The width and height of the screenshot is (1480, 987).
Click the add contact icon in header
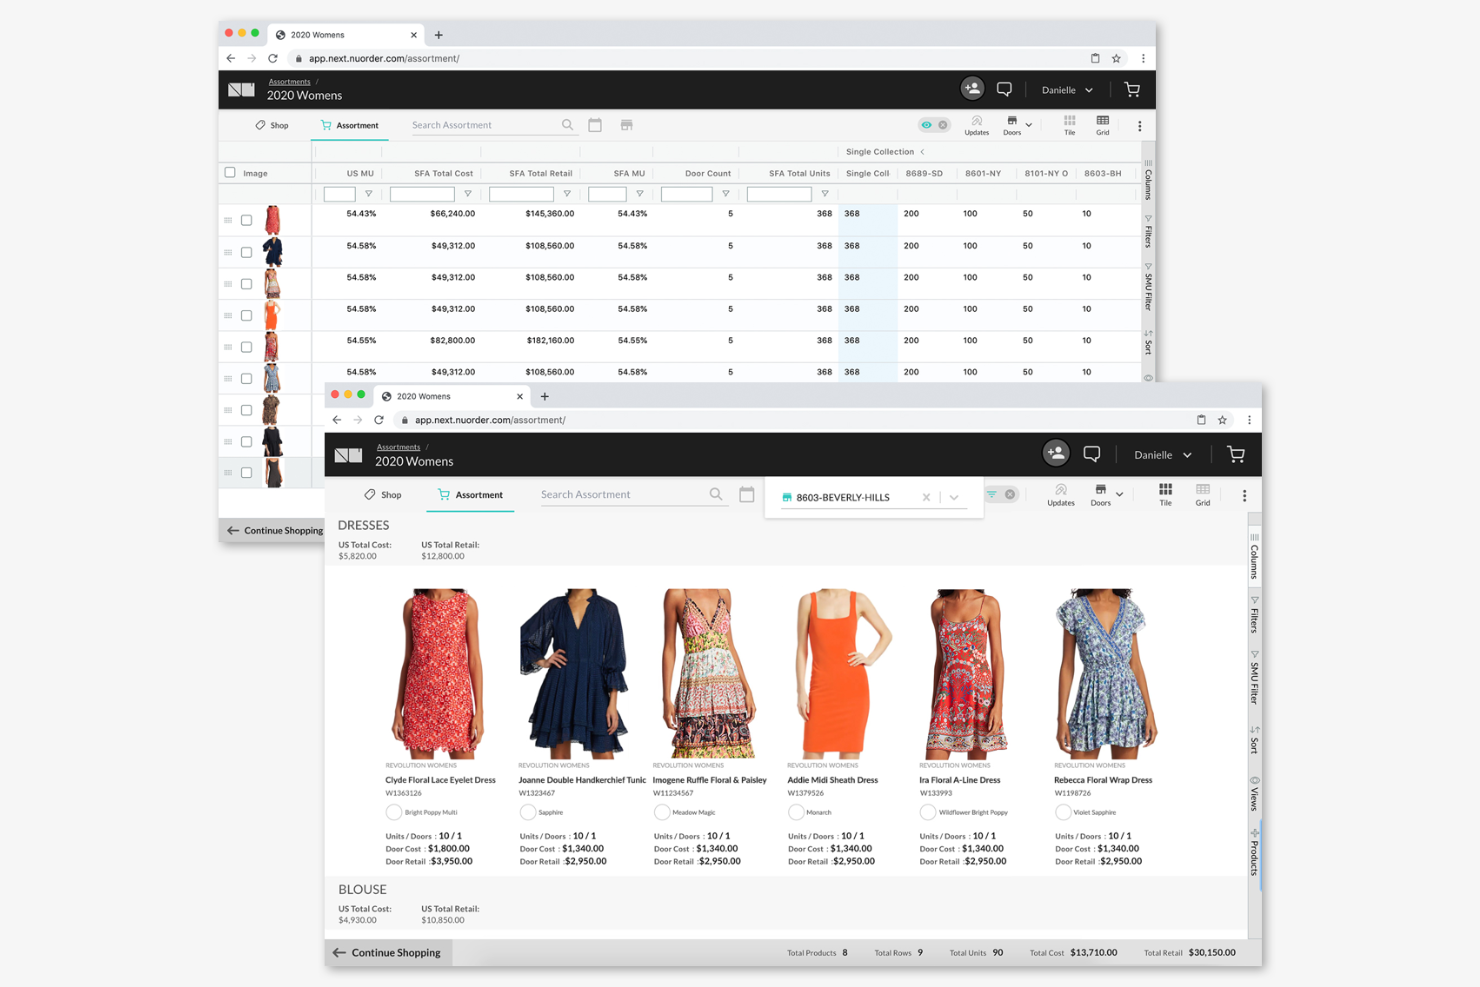tap(1056, 453)
